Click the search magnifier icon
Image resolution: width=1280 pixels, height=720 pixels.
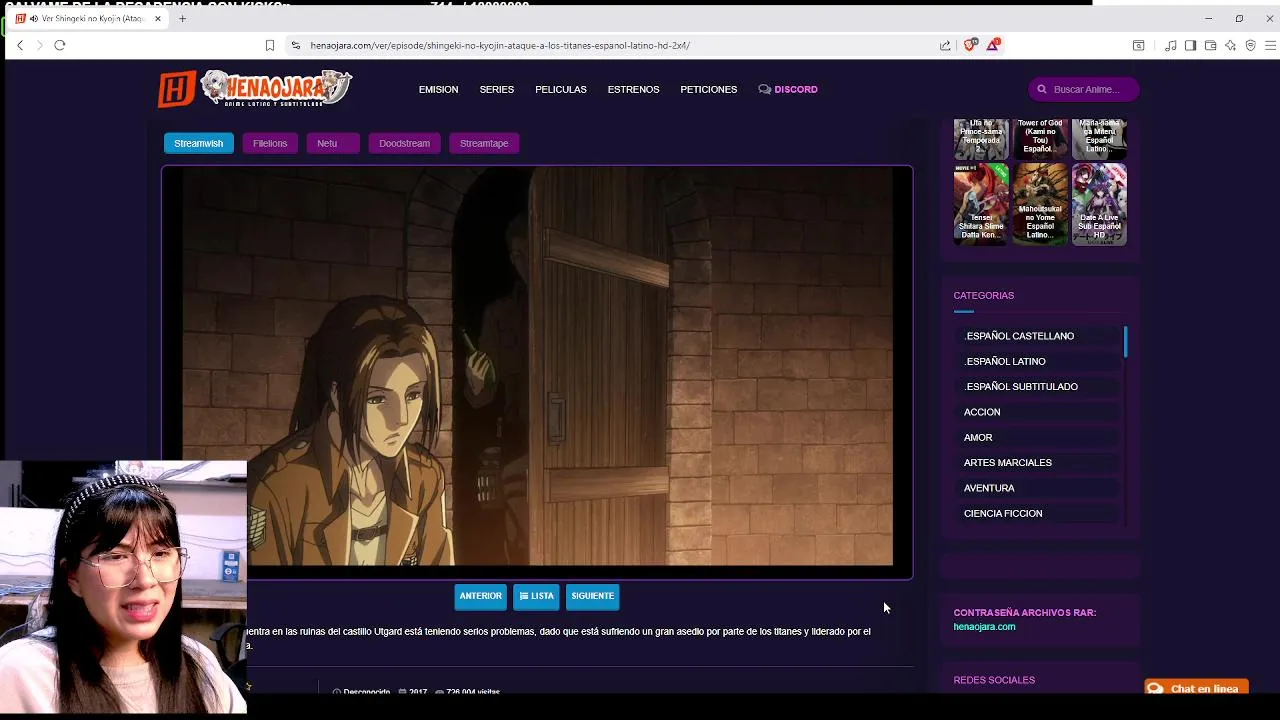point(1042,89)
